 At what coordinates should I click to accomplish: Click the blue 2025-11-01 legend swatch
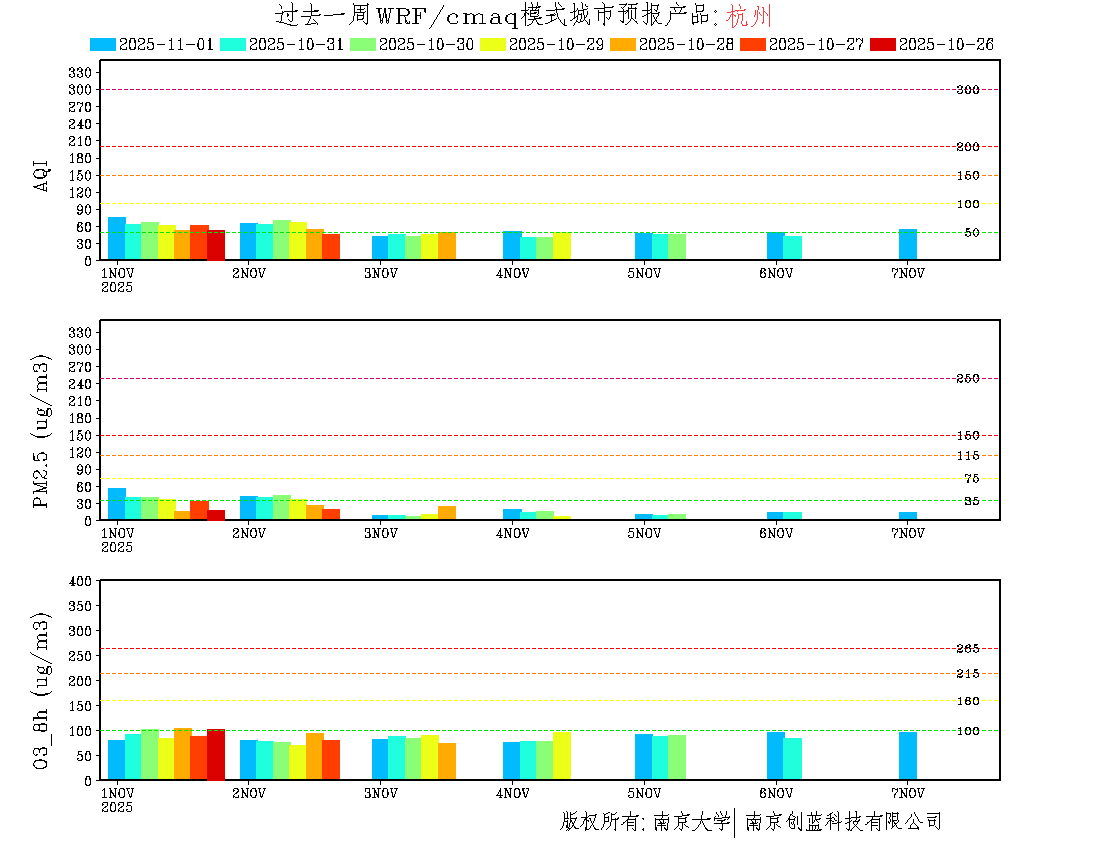[103, 44]
